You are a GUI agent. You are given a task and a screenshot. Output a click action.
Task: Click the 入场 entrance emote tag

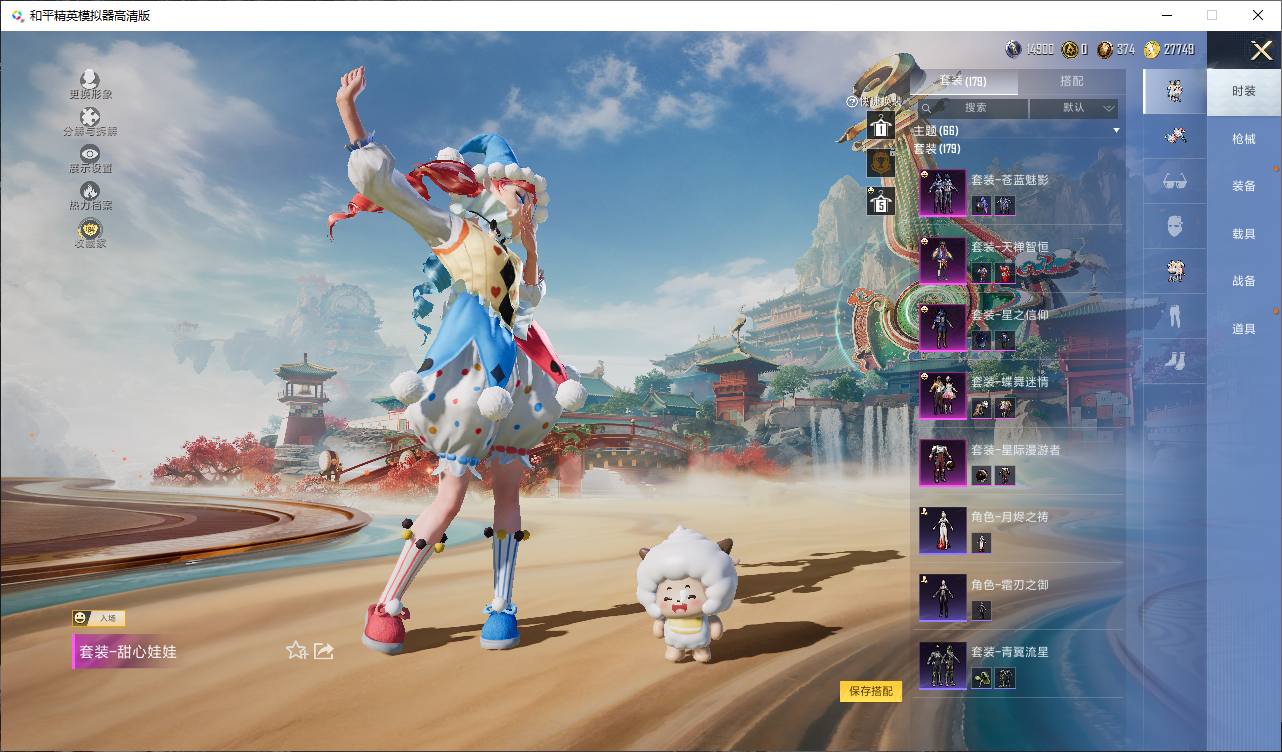pos(98,618)
